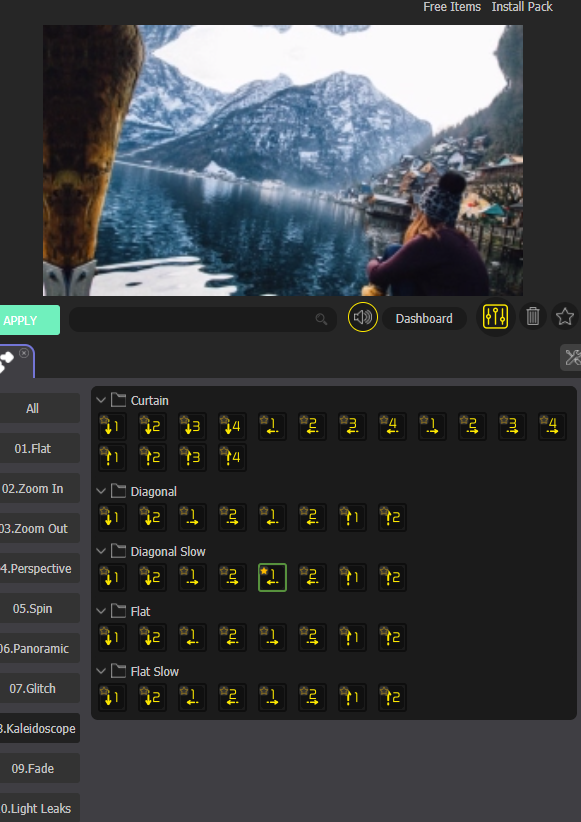Pick Flat right-arrow preset 1
The image size is (581, 822).
(x=272, y=637)
